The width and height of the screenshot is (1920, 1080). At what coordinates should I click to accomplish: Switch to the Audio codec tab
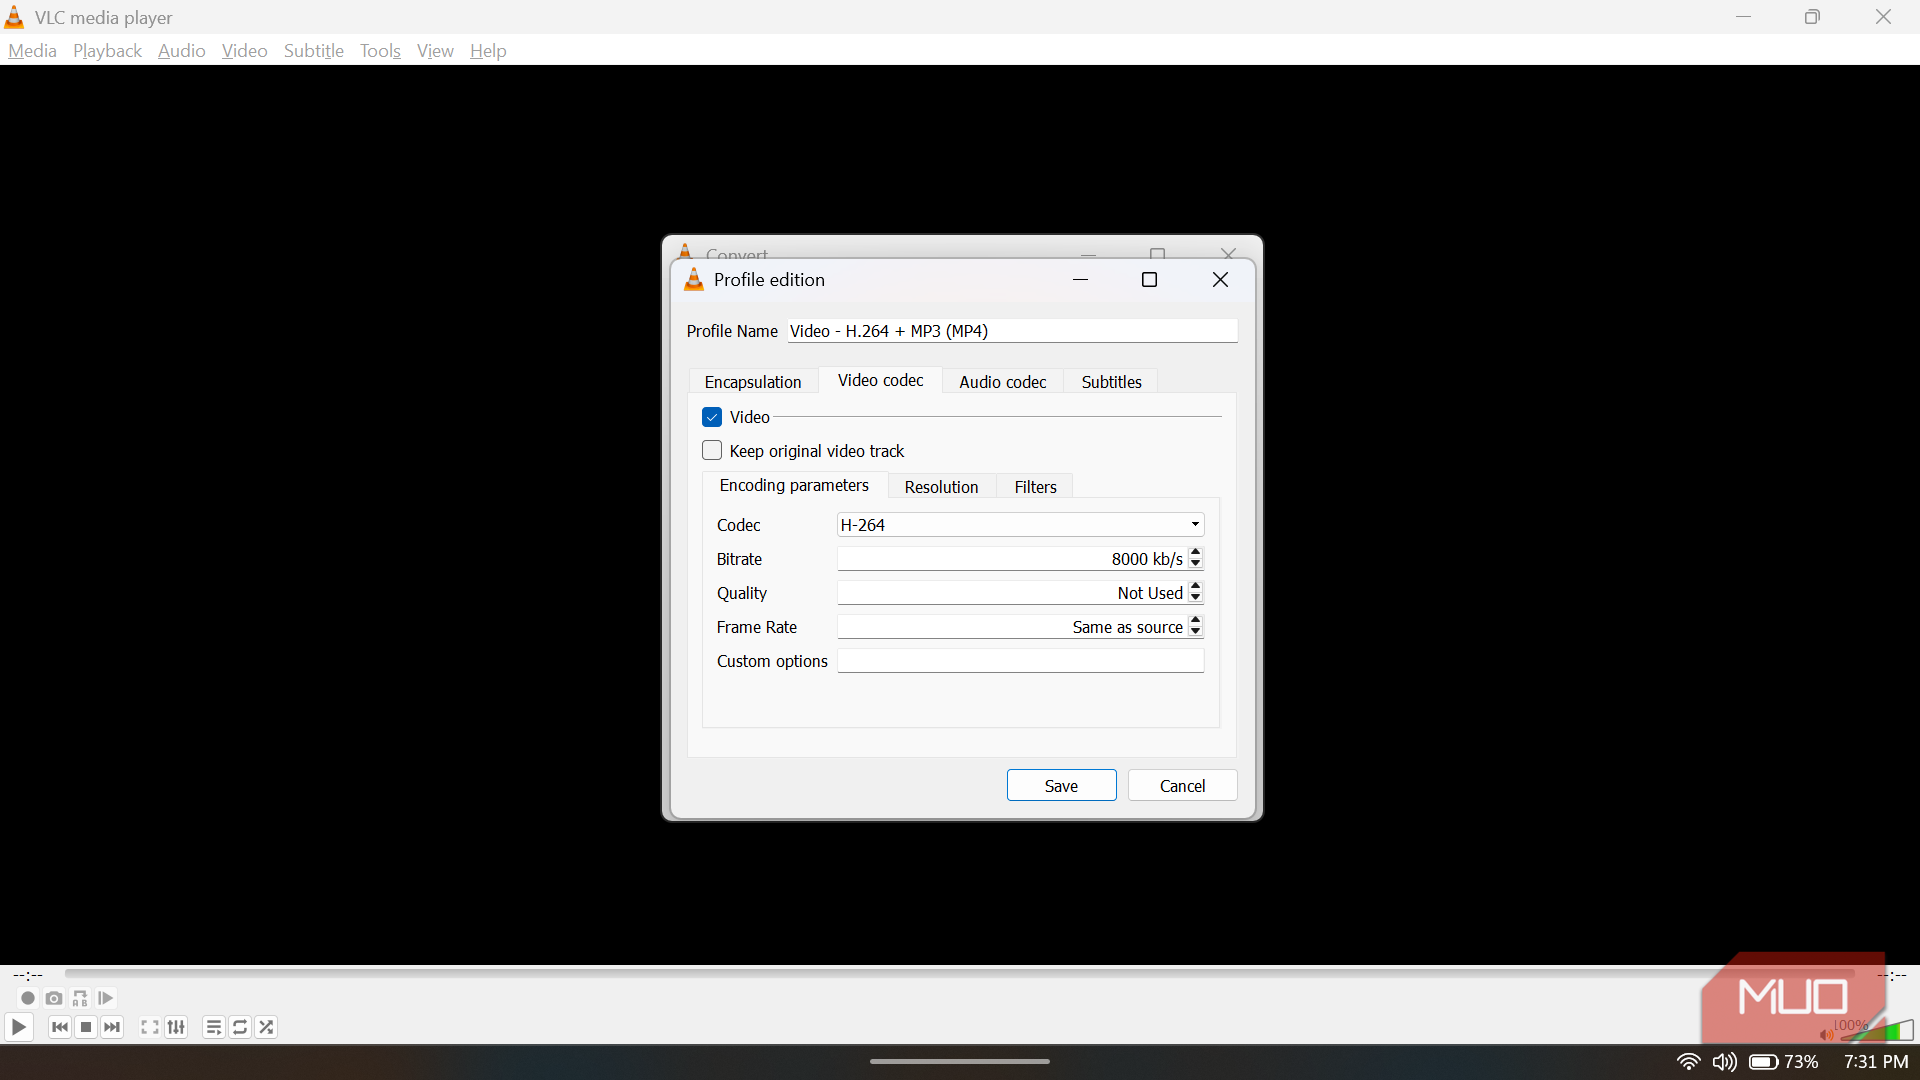click(1002, 382)
